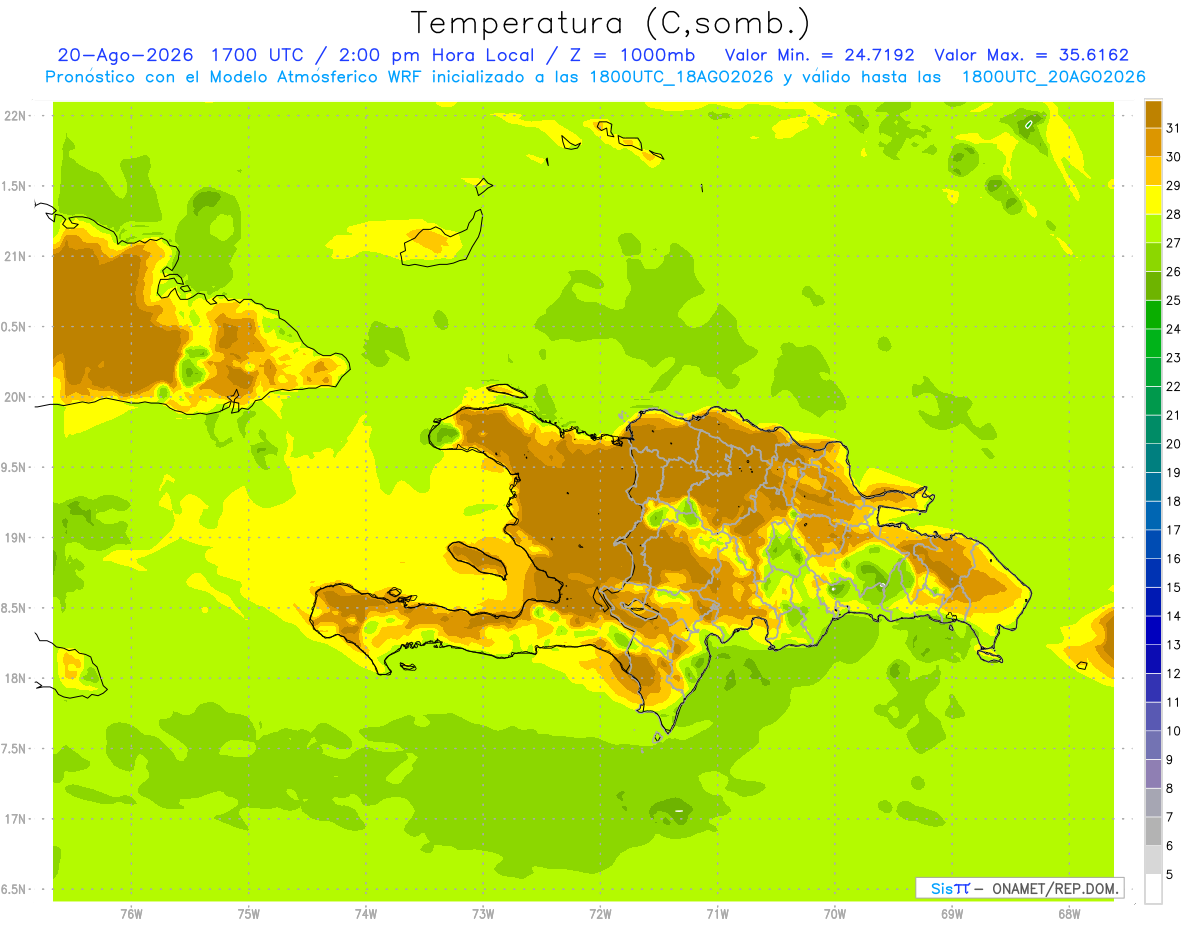Select "2:00 pm Hora Local" text

(x=434, y=55)
